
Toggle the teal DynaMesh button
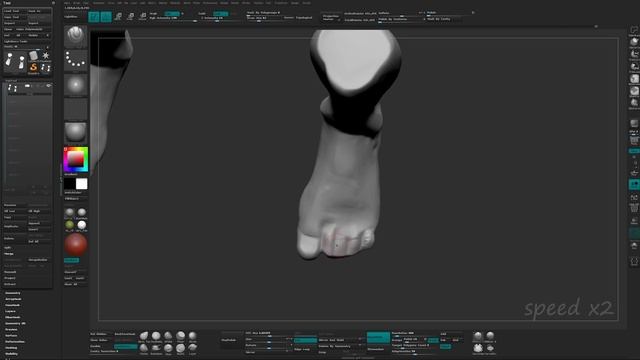[x=378, y=337]
